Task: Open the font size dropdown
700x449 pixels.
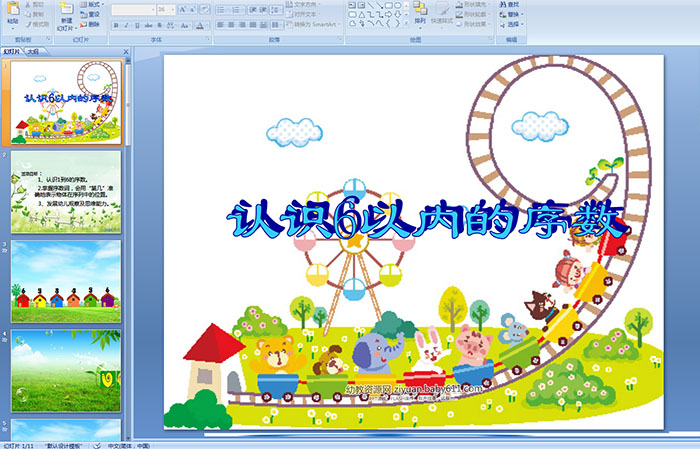Action: coord(166,10)
